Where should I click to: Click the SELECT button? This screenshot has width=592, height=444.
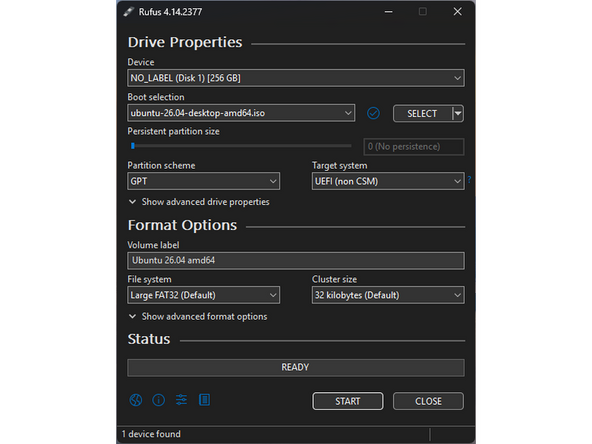coord(422,113)
